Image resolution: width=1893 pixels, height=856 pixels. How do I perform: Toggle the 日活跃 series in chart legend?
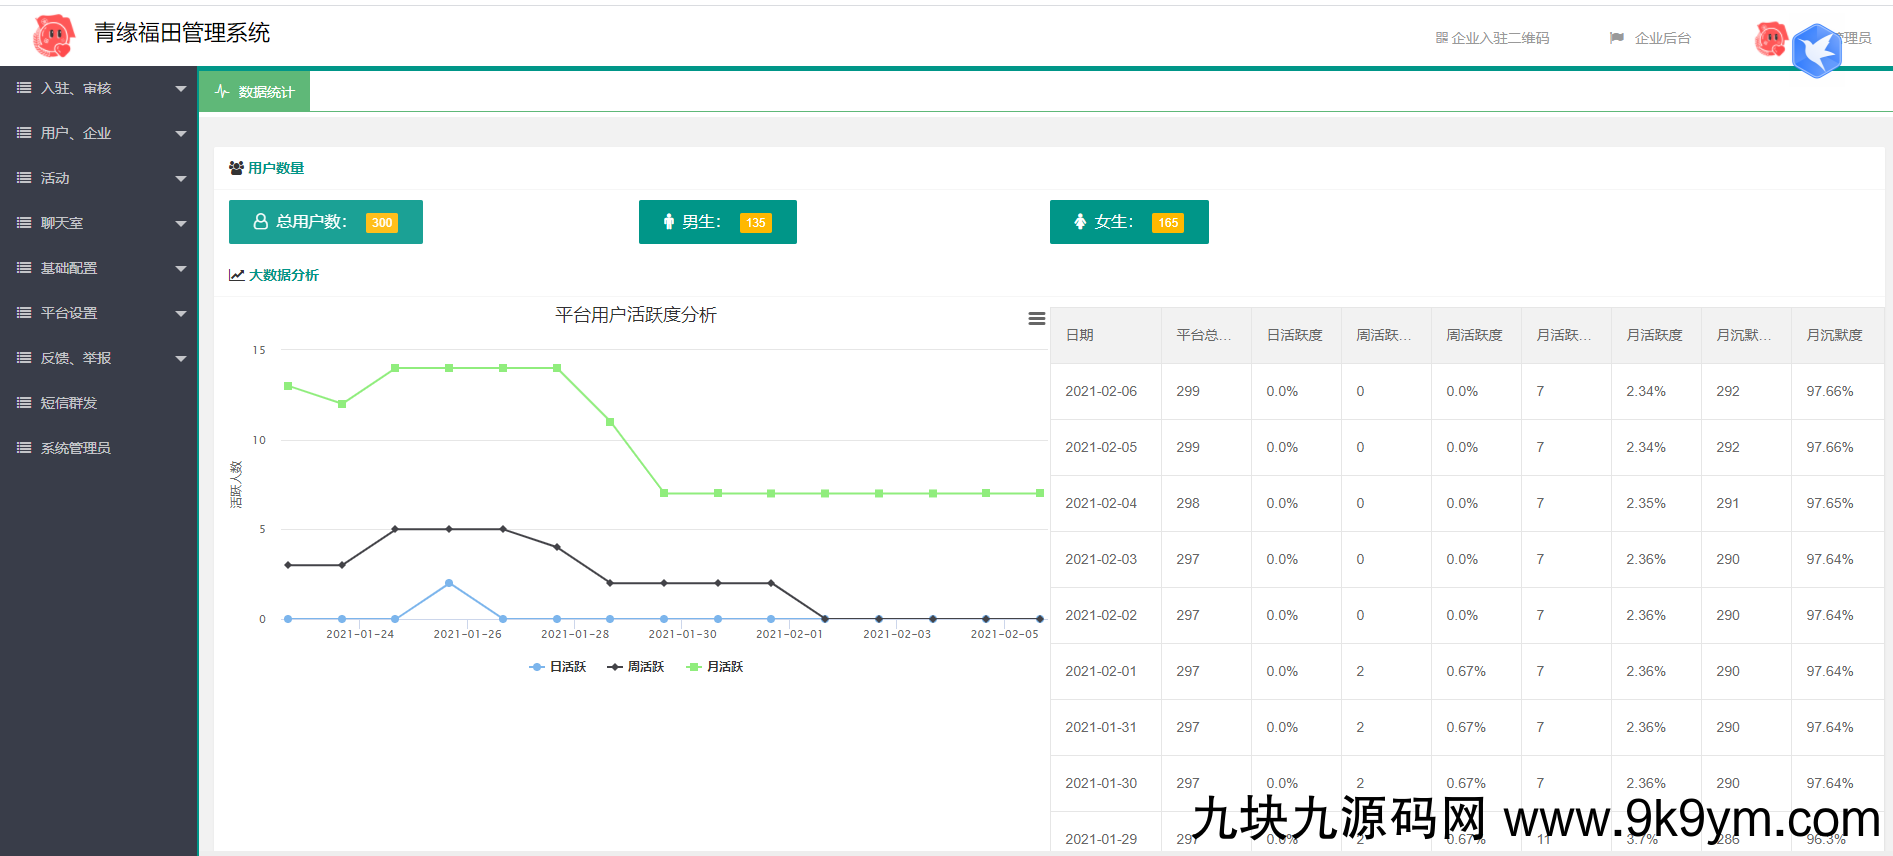pyautogui.click(x=558, y=667)
